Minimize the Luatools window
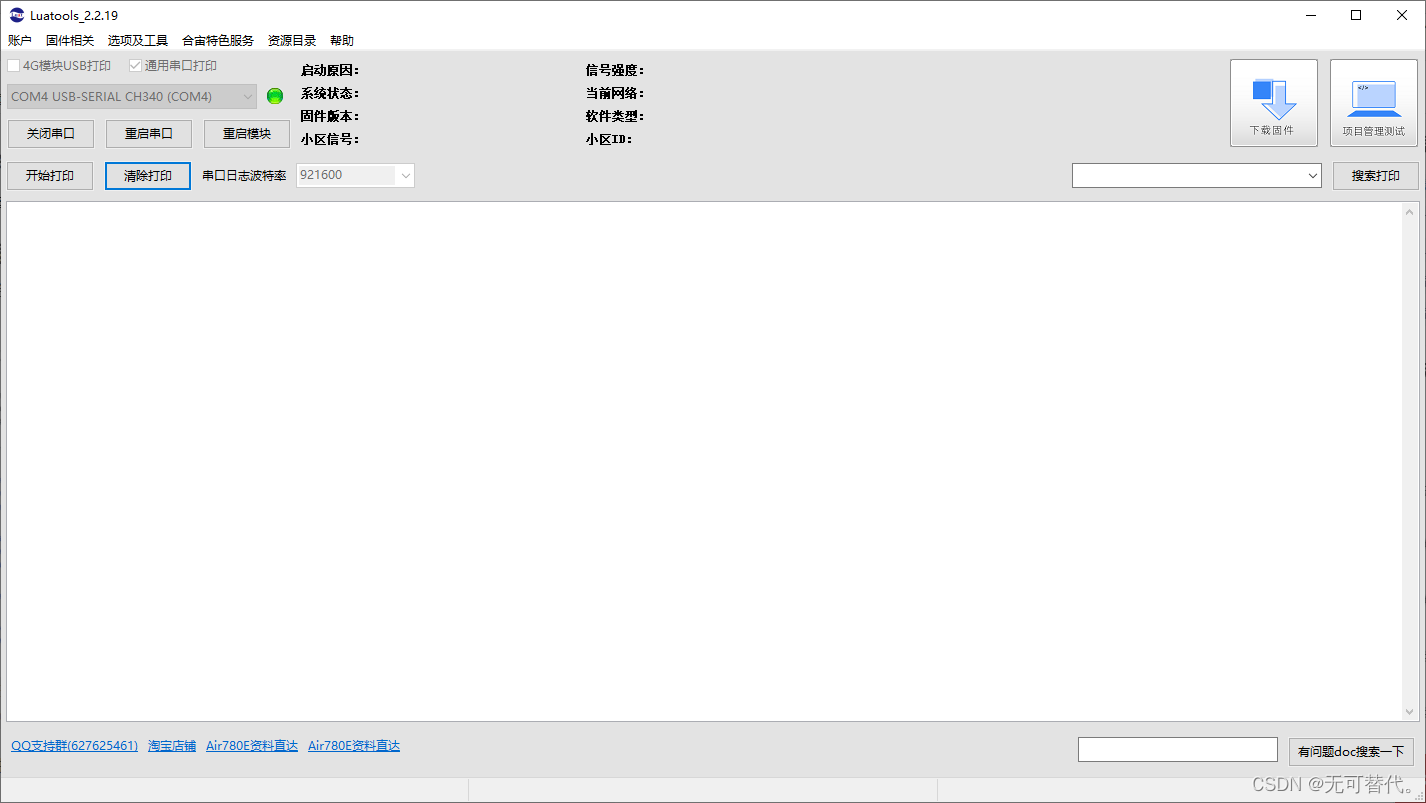 [x=1310, y=15]
